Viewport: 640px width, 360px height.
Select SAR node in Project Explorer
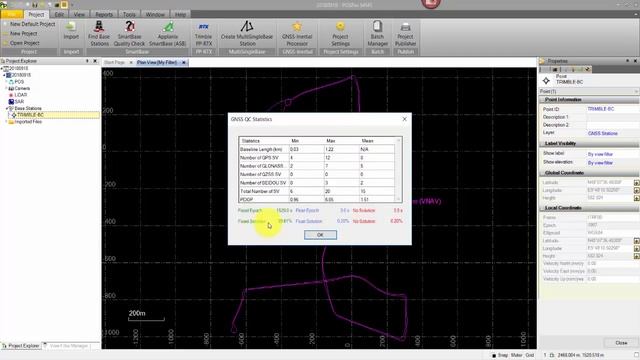[19, 101]
